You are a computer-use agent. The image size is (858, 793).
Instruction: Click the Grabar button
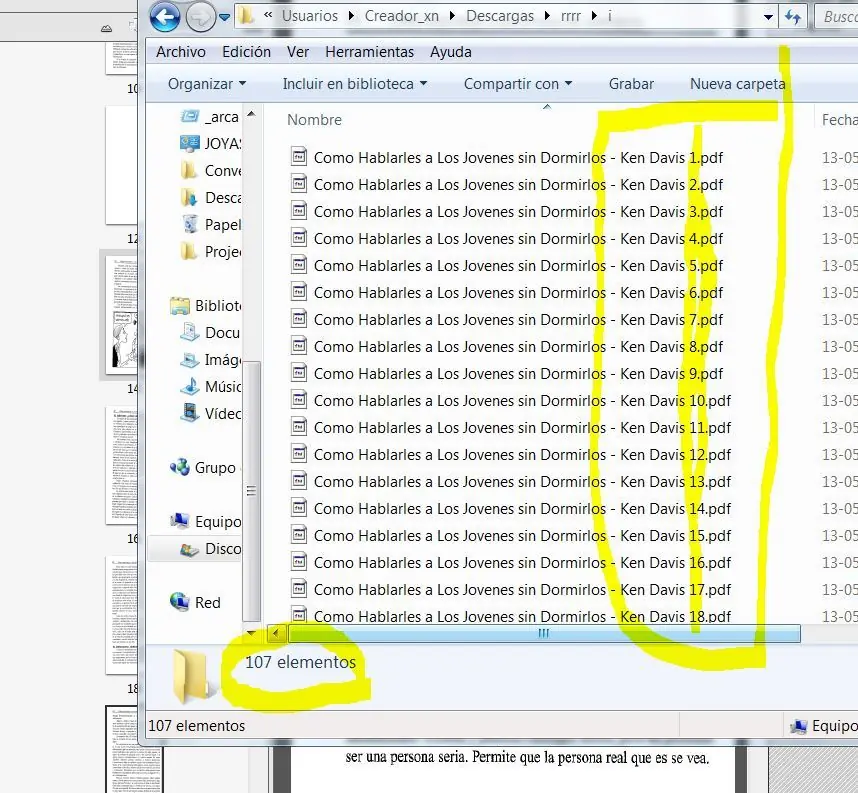631,84
